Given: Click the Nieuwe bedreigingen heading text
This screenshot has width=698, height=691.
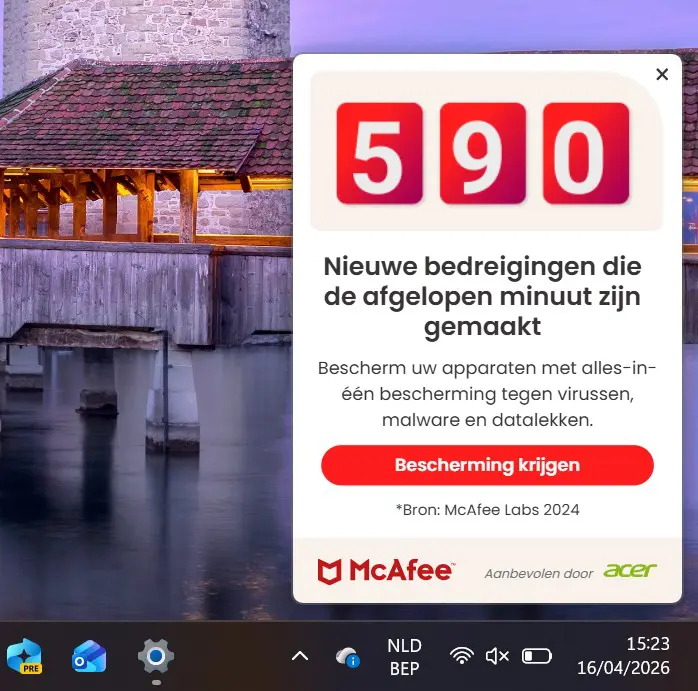Looking at the screenshot, I should 483,296.
